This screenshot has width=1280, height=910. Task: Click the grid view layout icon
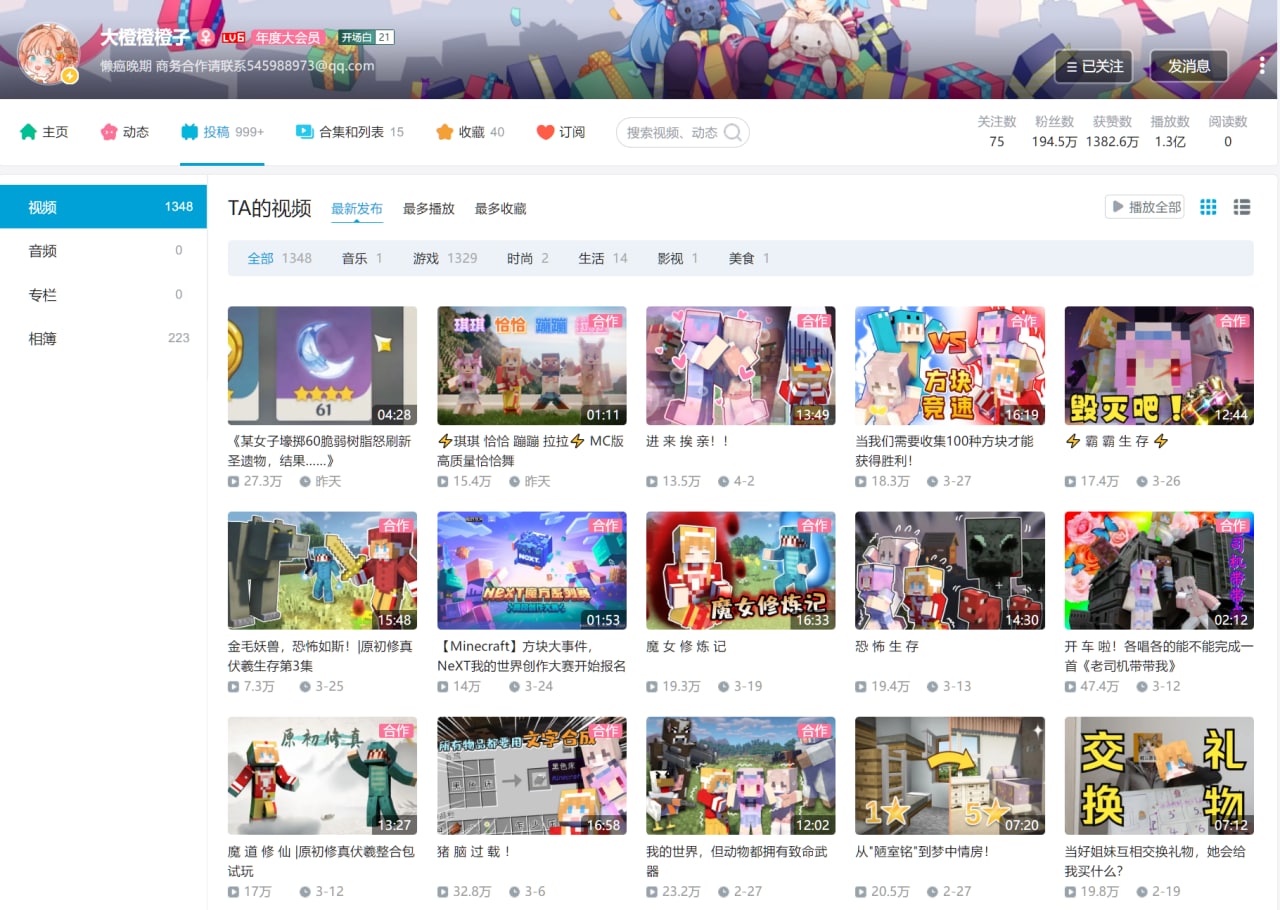click(x=1208, y=207)
